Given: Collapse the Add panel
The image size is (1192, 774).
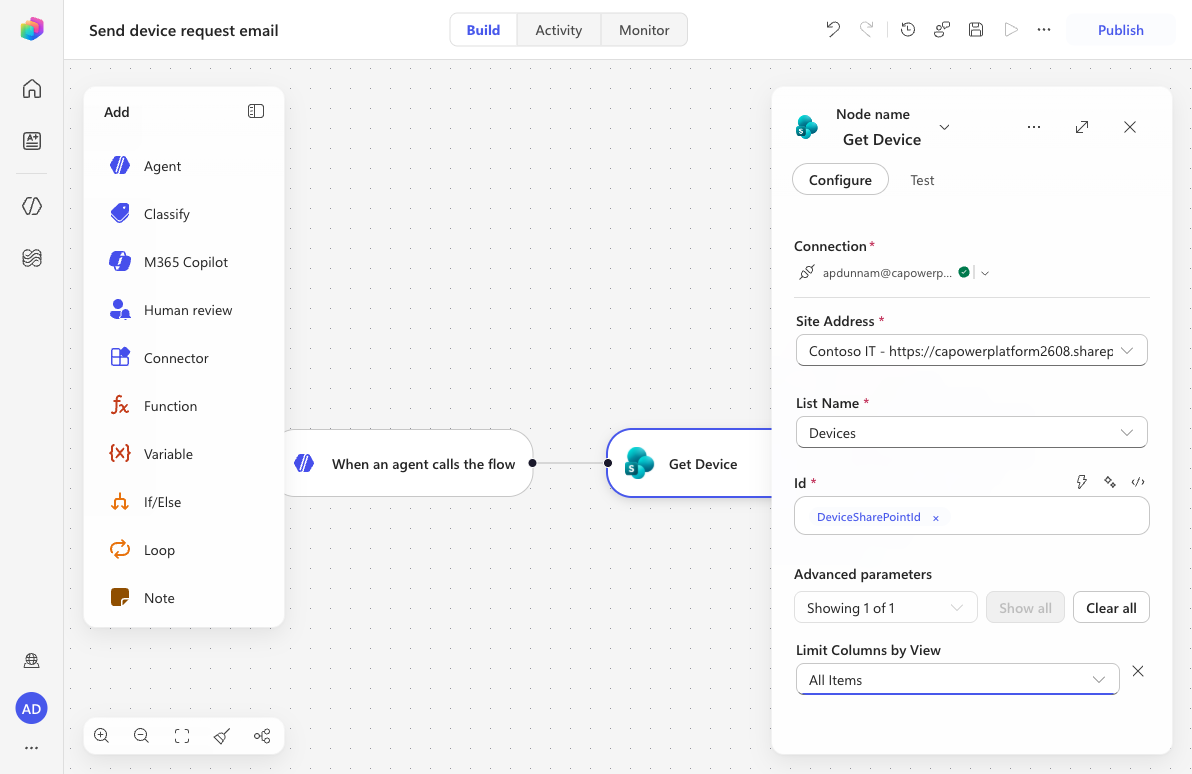Looking at the screenshot, I should tap(255, 111).
